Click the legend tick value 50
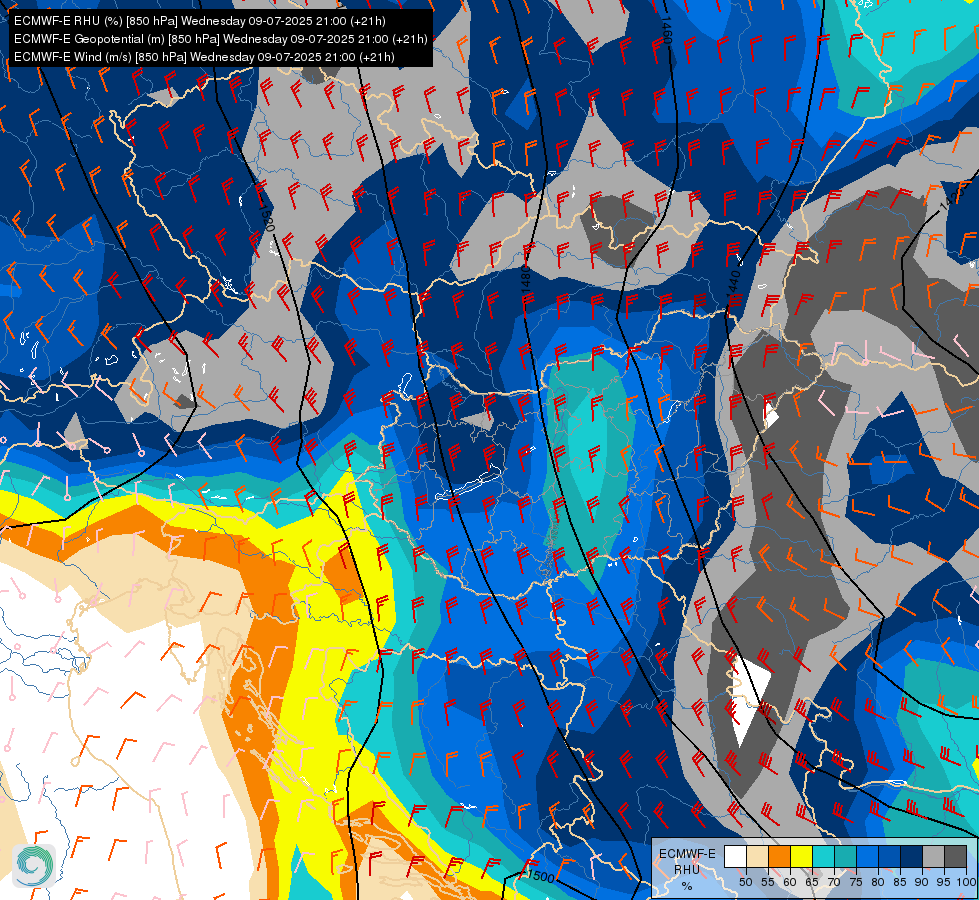Viewport: 979px width, 900px height. coord(745,882)
